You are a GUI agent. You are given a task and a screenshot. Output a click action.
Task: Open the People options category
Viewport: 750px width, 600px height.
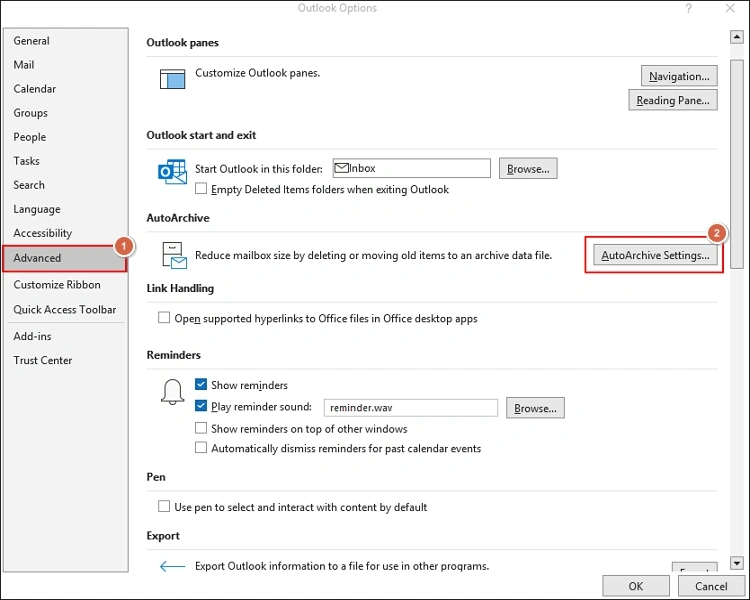[65, 137]
